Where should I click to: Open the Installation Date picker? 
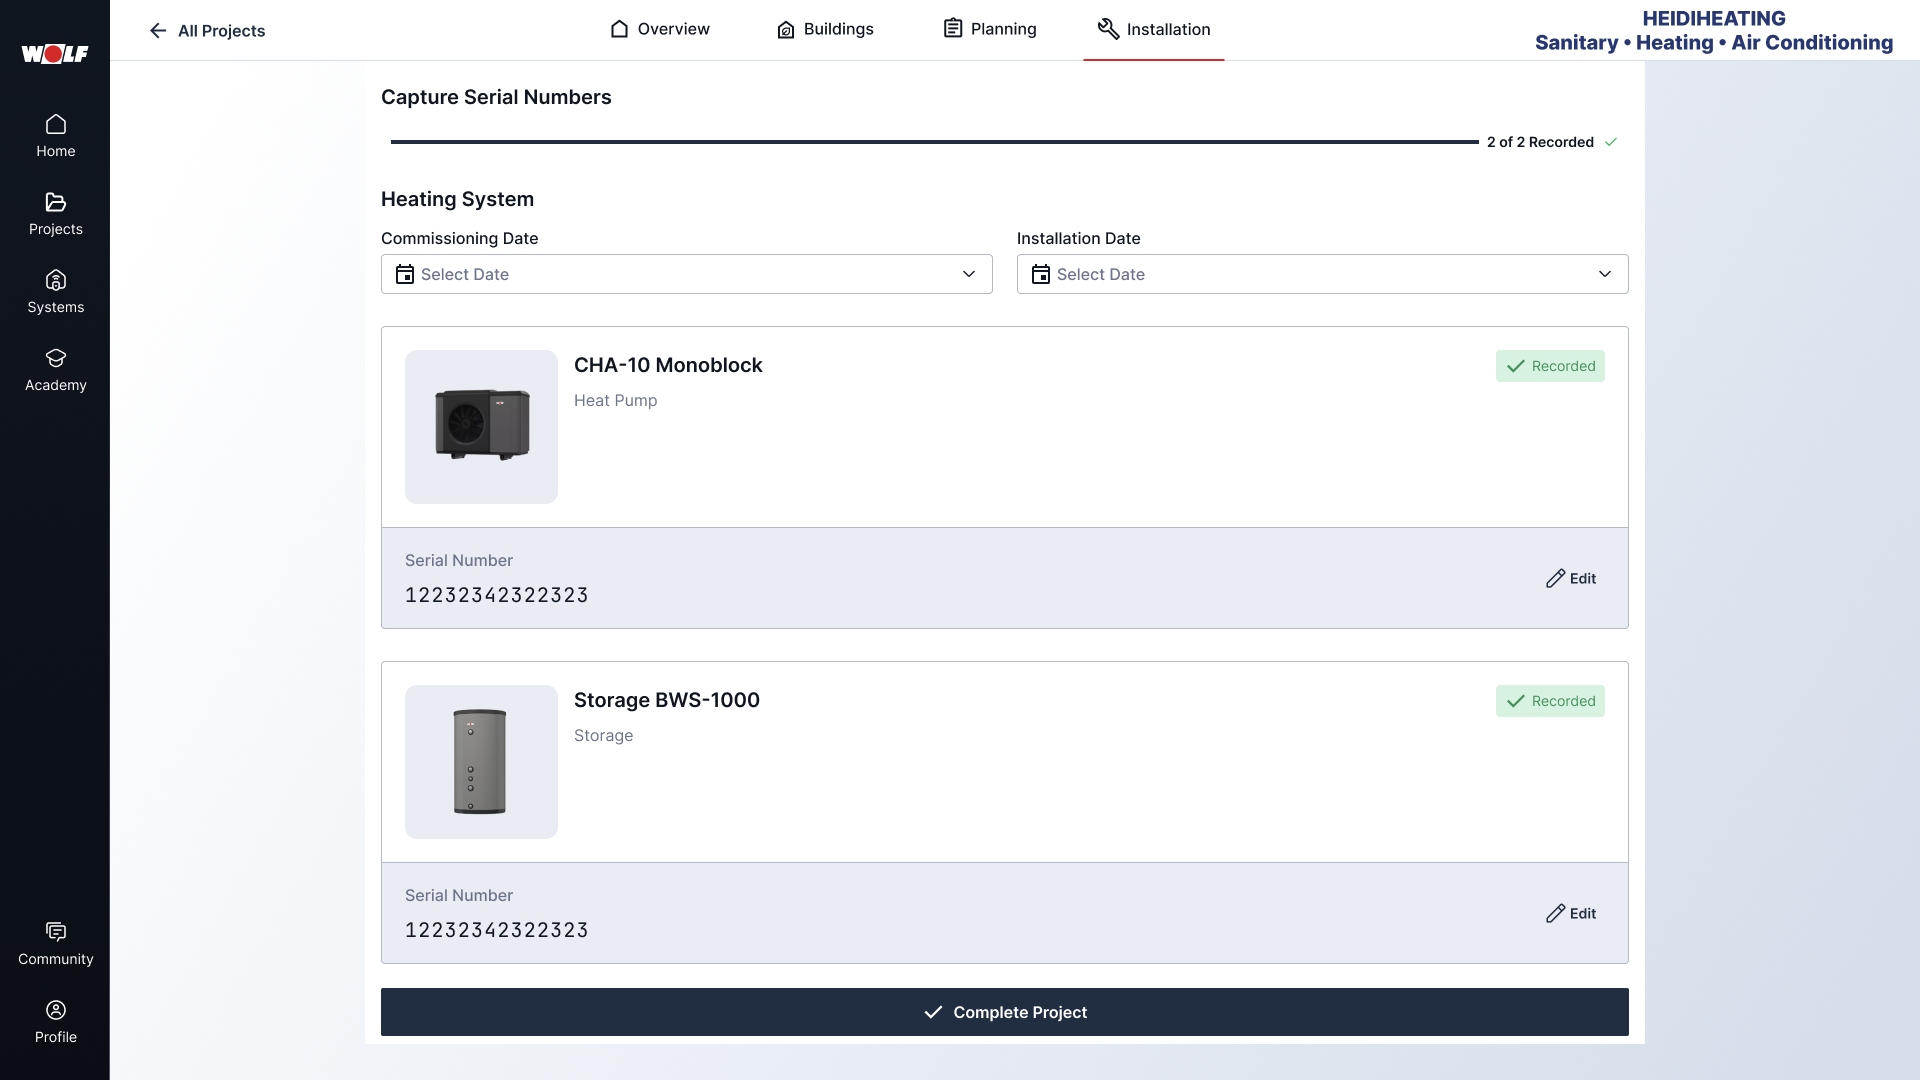point(1322,274)
